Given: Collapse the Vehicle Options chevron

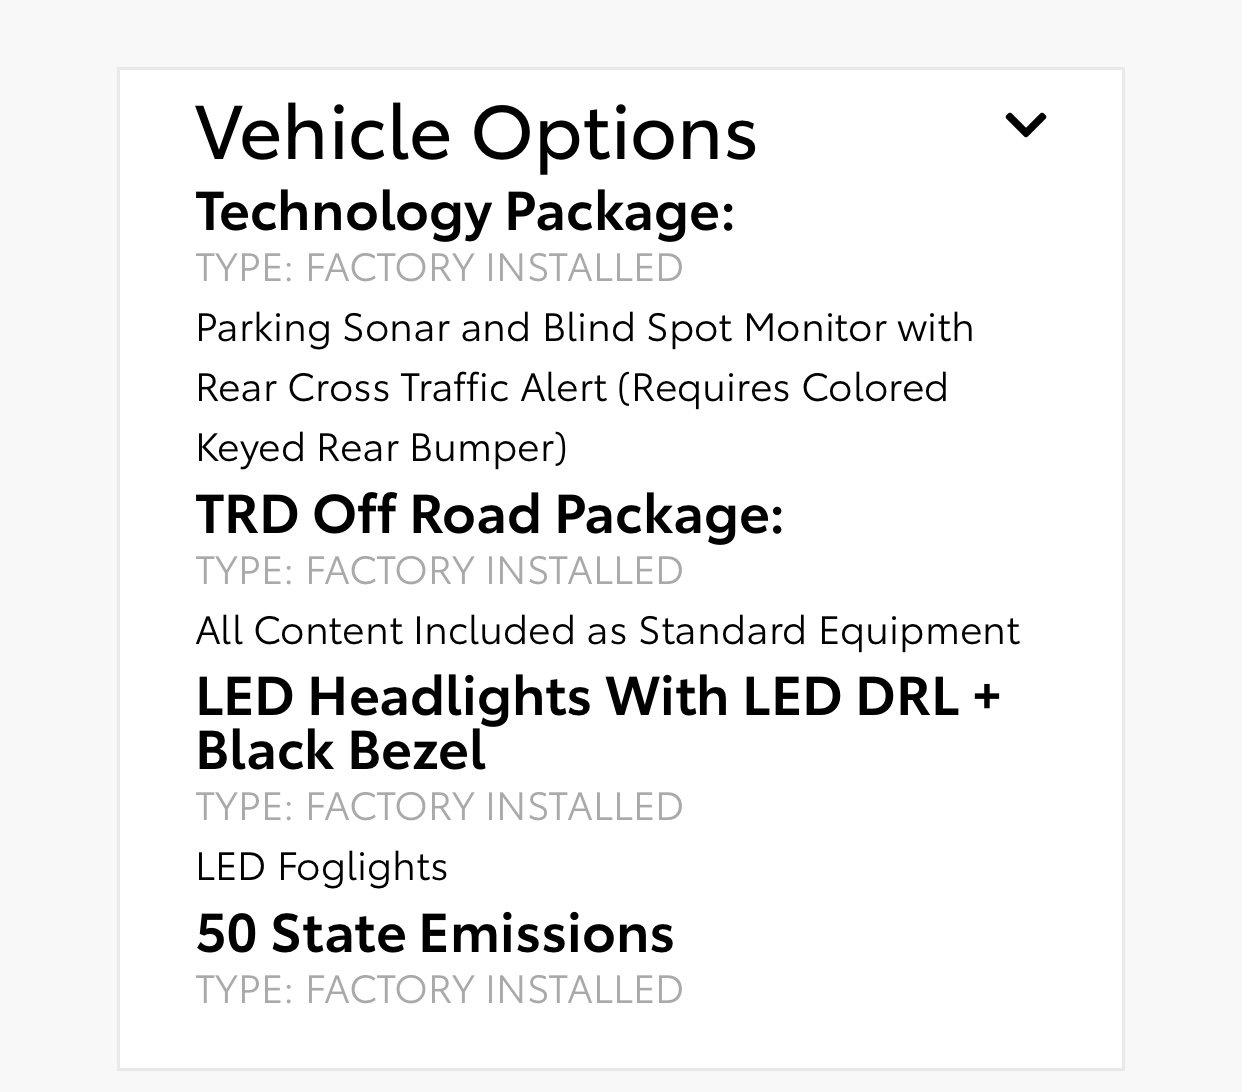Looking at the screenshot, I should pos(1025,125).
